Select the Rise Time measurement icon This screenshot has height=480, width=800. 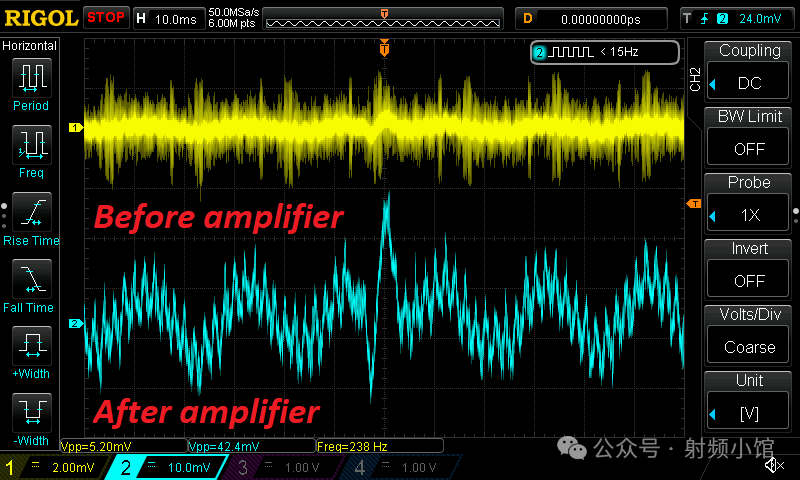(31, 214)
